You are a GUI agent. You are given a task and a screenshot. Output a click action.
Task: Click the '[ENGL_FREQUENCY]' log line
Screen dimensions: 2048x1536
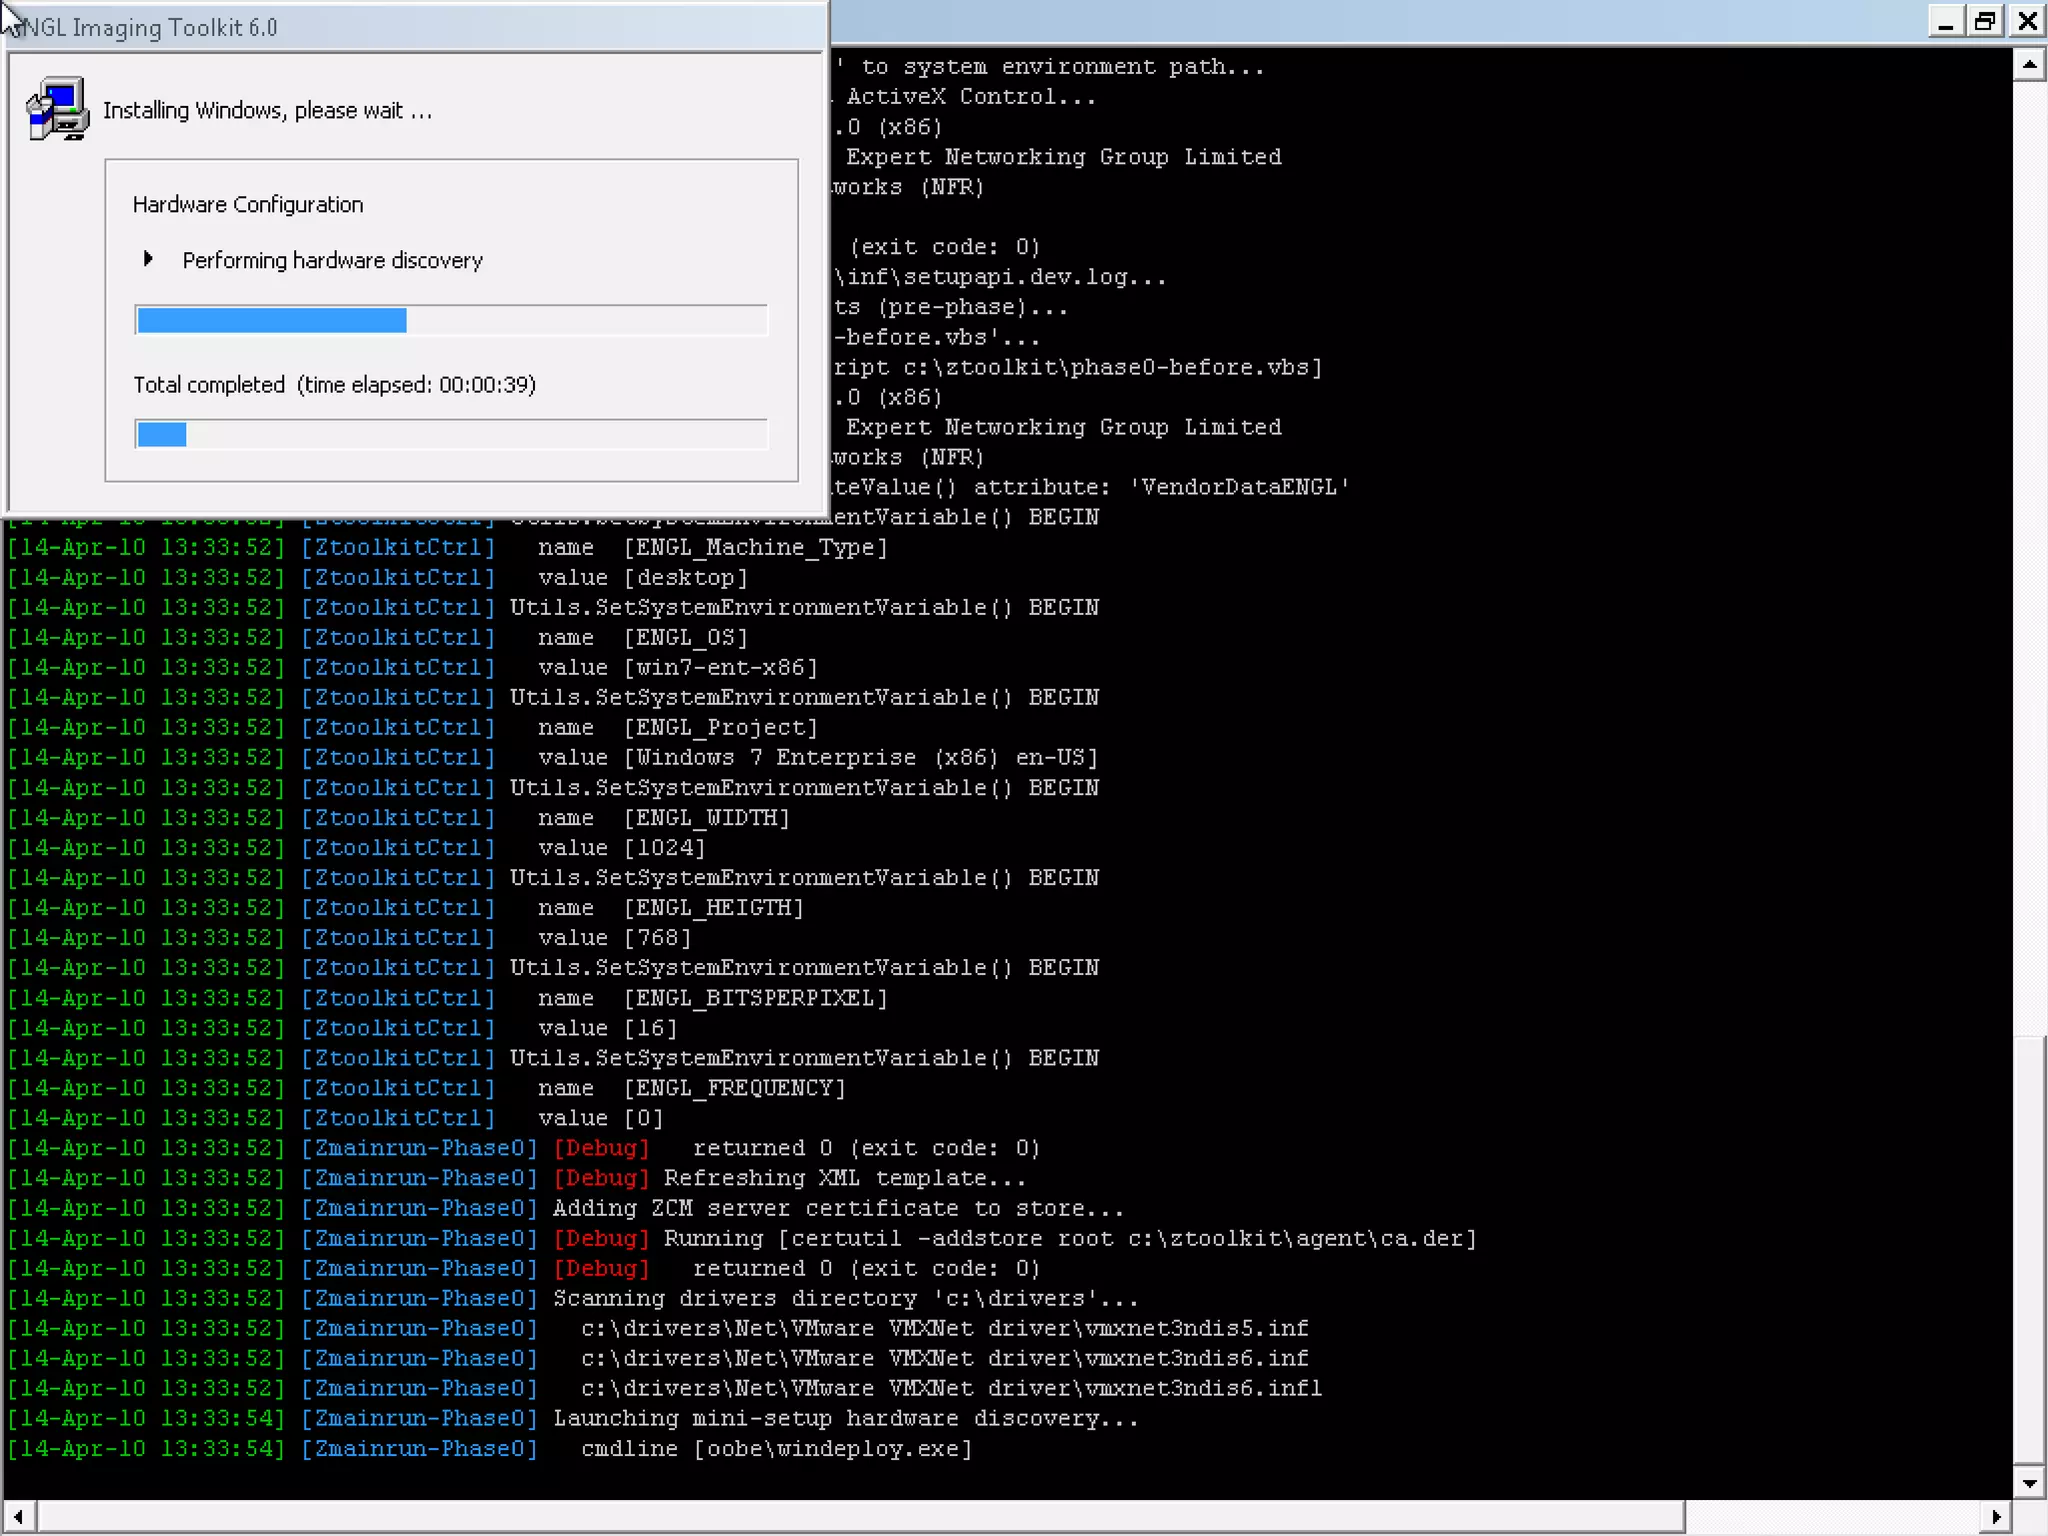pyautogui.click(x=691, y=1088)
